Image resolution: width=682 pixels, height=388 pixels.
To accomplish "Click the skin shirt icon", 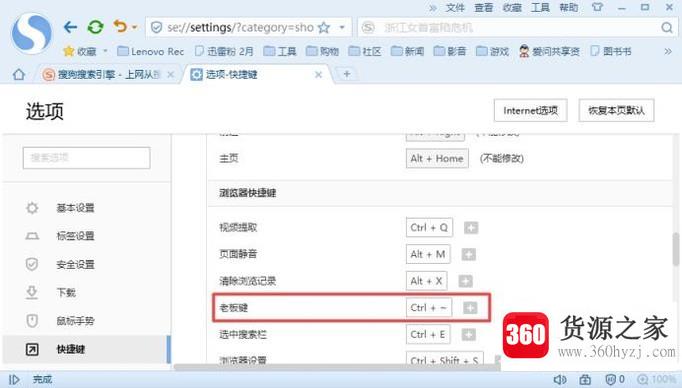I will tap(598, 7).
